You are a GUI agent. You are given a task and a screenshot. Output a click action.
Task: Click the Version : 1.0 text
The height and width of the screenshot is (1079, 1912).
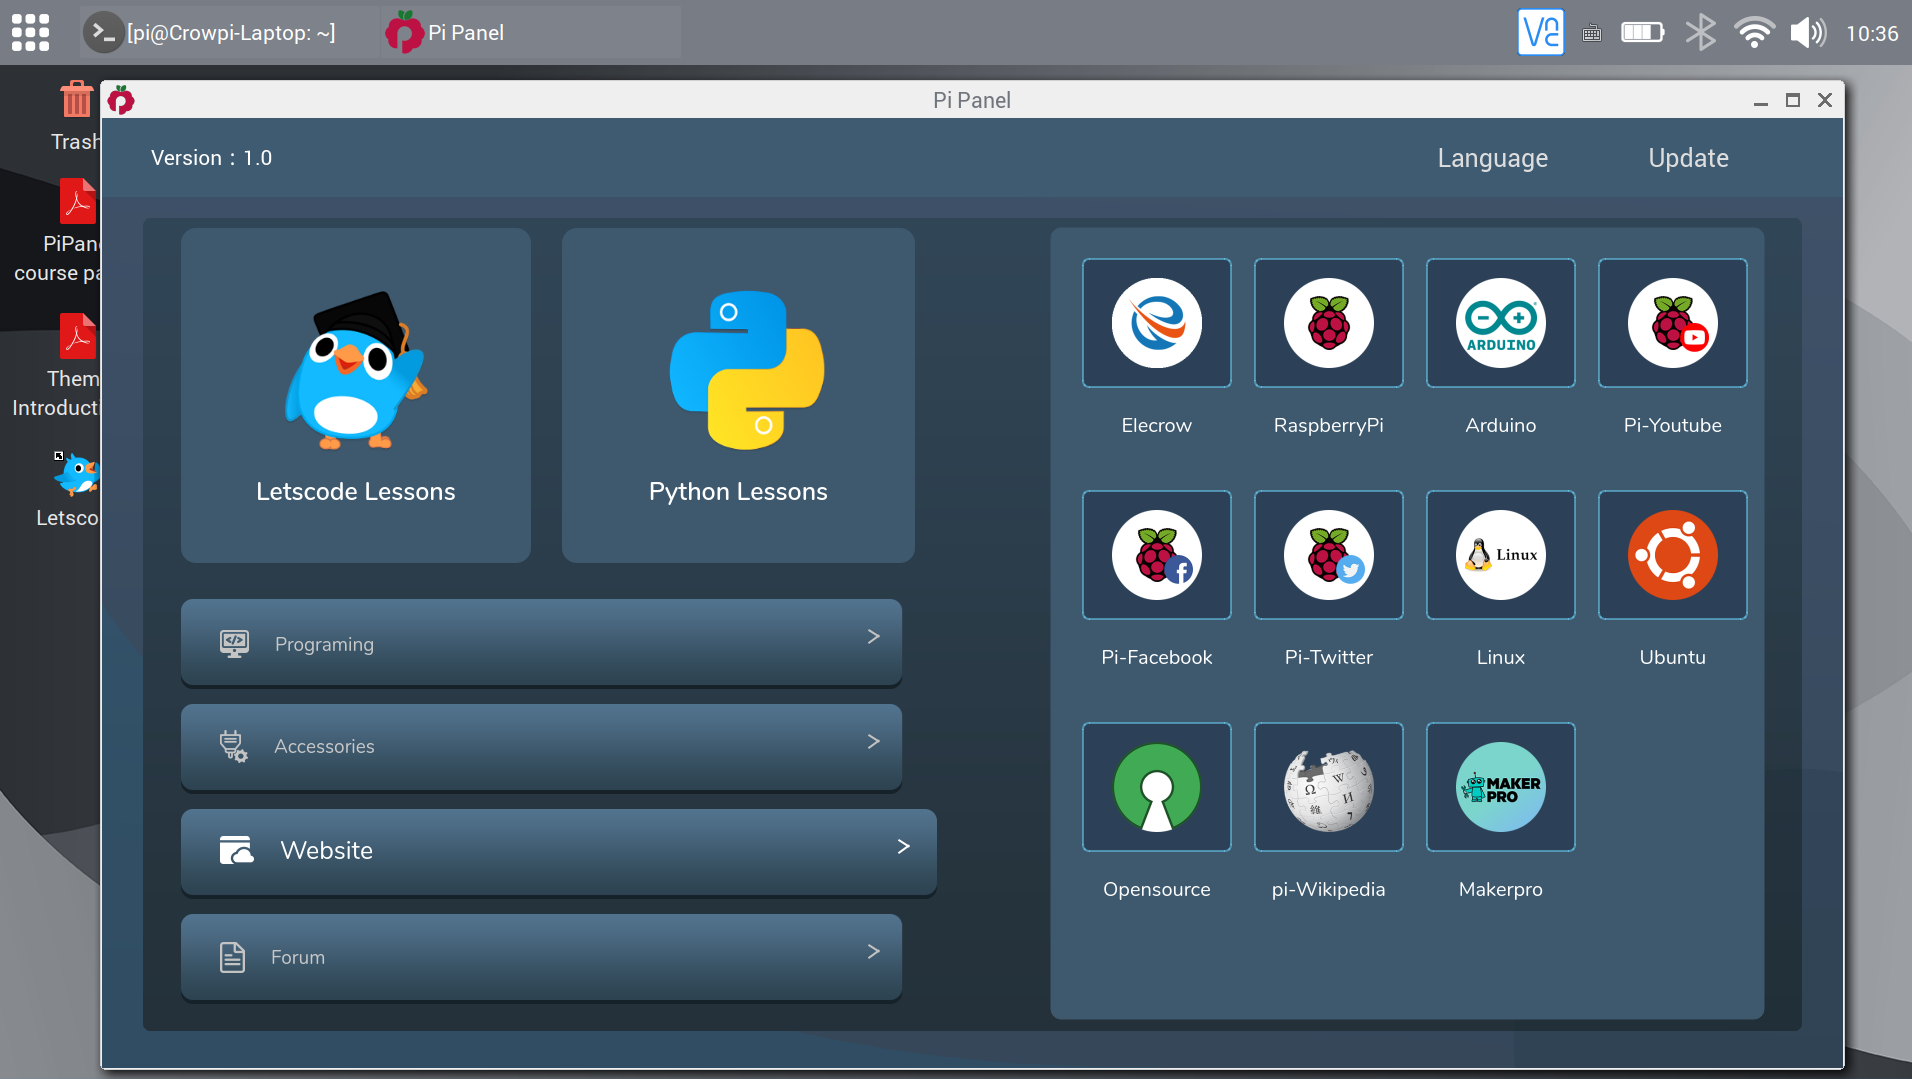click(211, 158)
